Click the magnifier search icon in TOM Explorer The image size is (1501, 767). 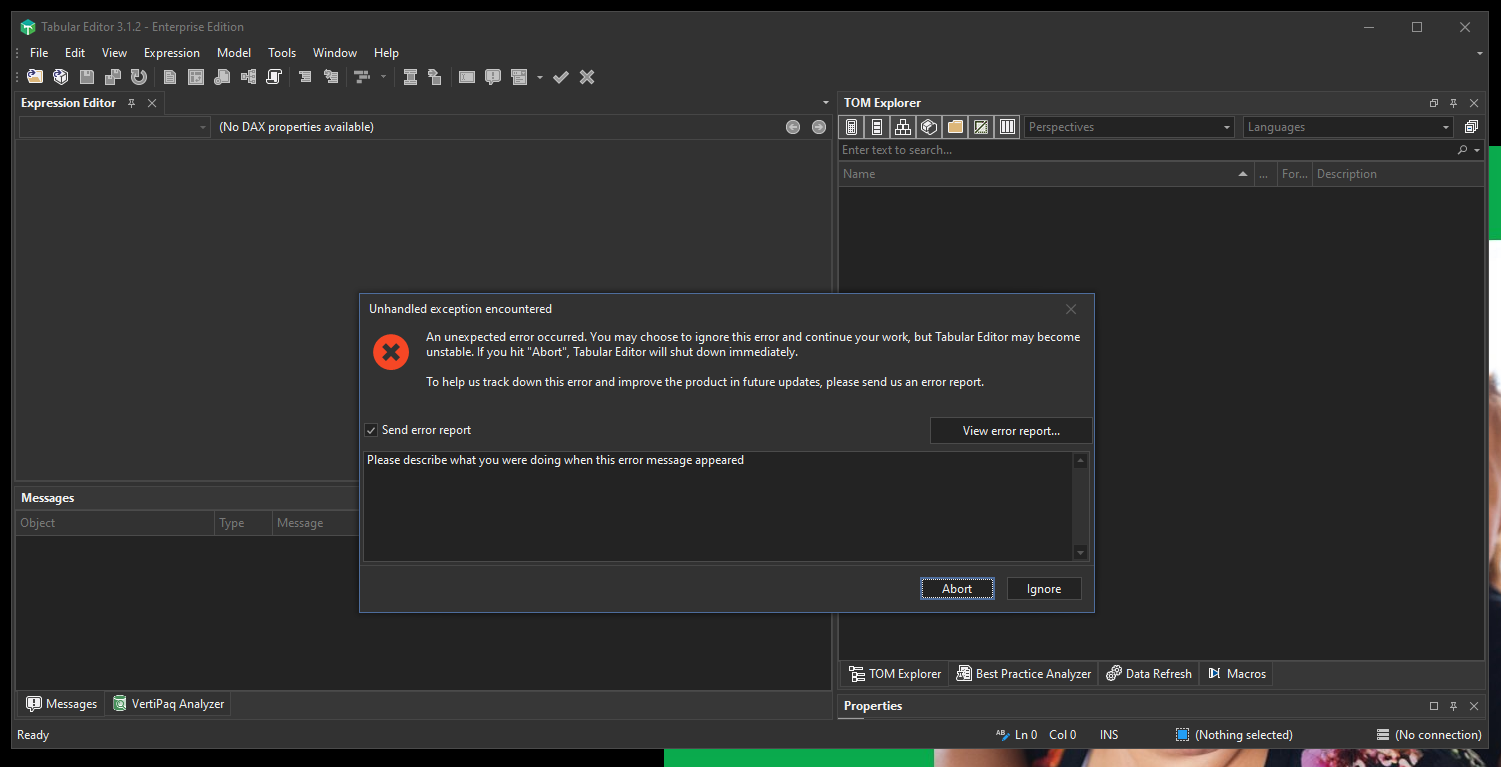(1462, 150)
